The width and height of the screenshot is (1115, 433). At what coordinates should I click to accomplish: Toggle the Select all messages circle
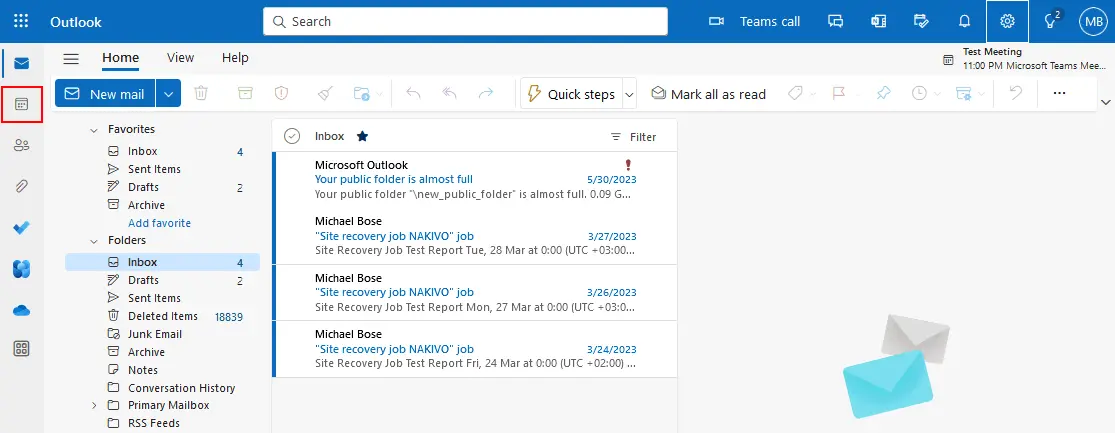[x=292, y=136]
